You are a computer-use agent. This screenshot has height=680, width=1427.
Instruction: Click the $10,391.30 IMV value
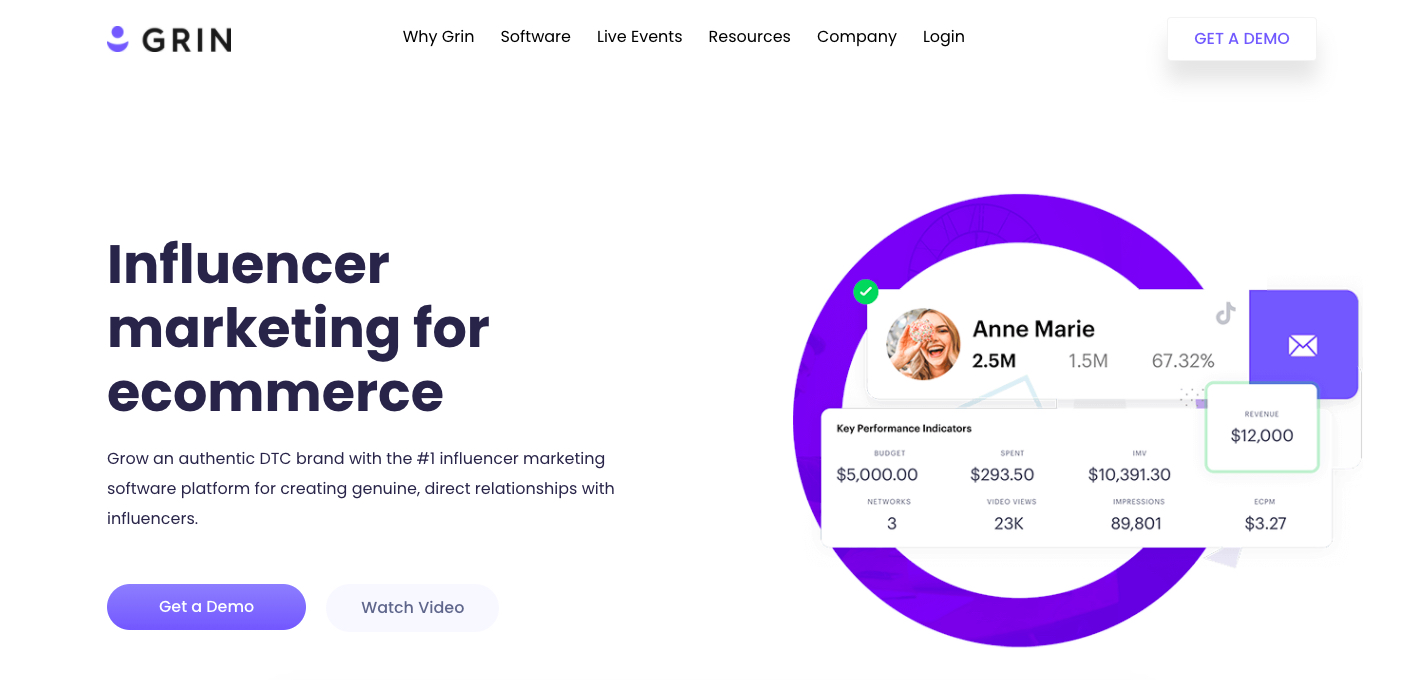(1129, 474)
